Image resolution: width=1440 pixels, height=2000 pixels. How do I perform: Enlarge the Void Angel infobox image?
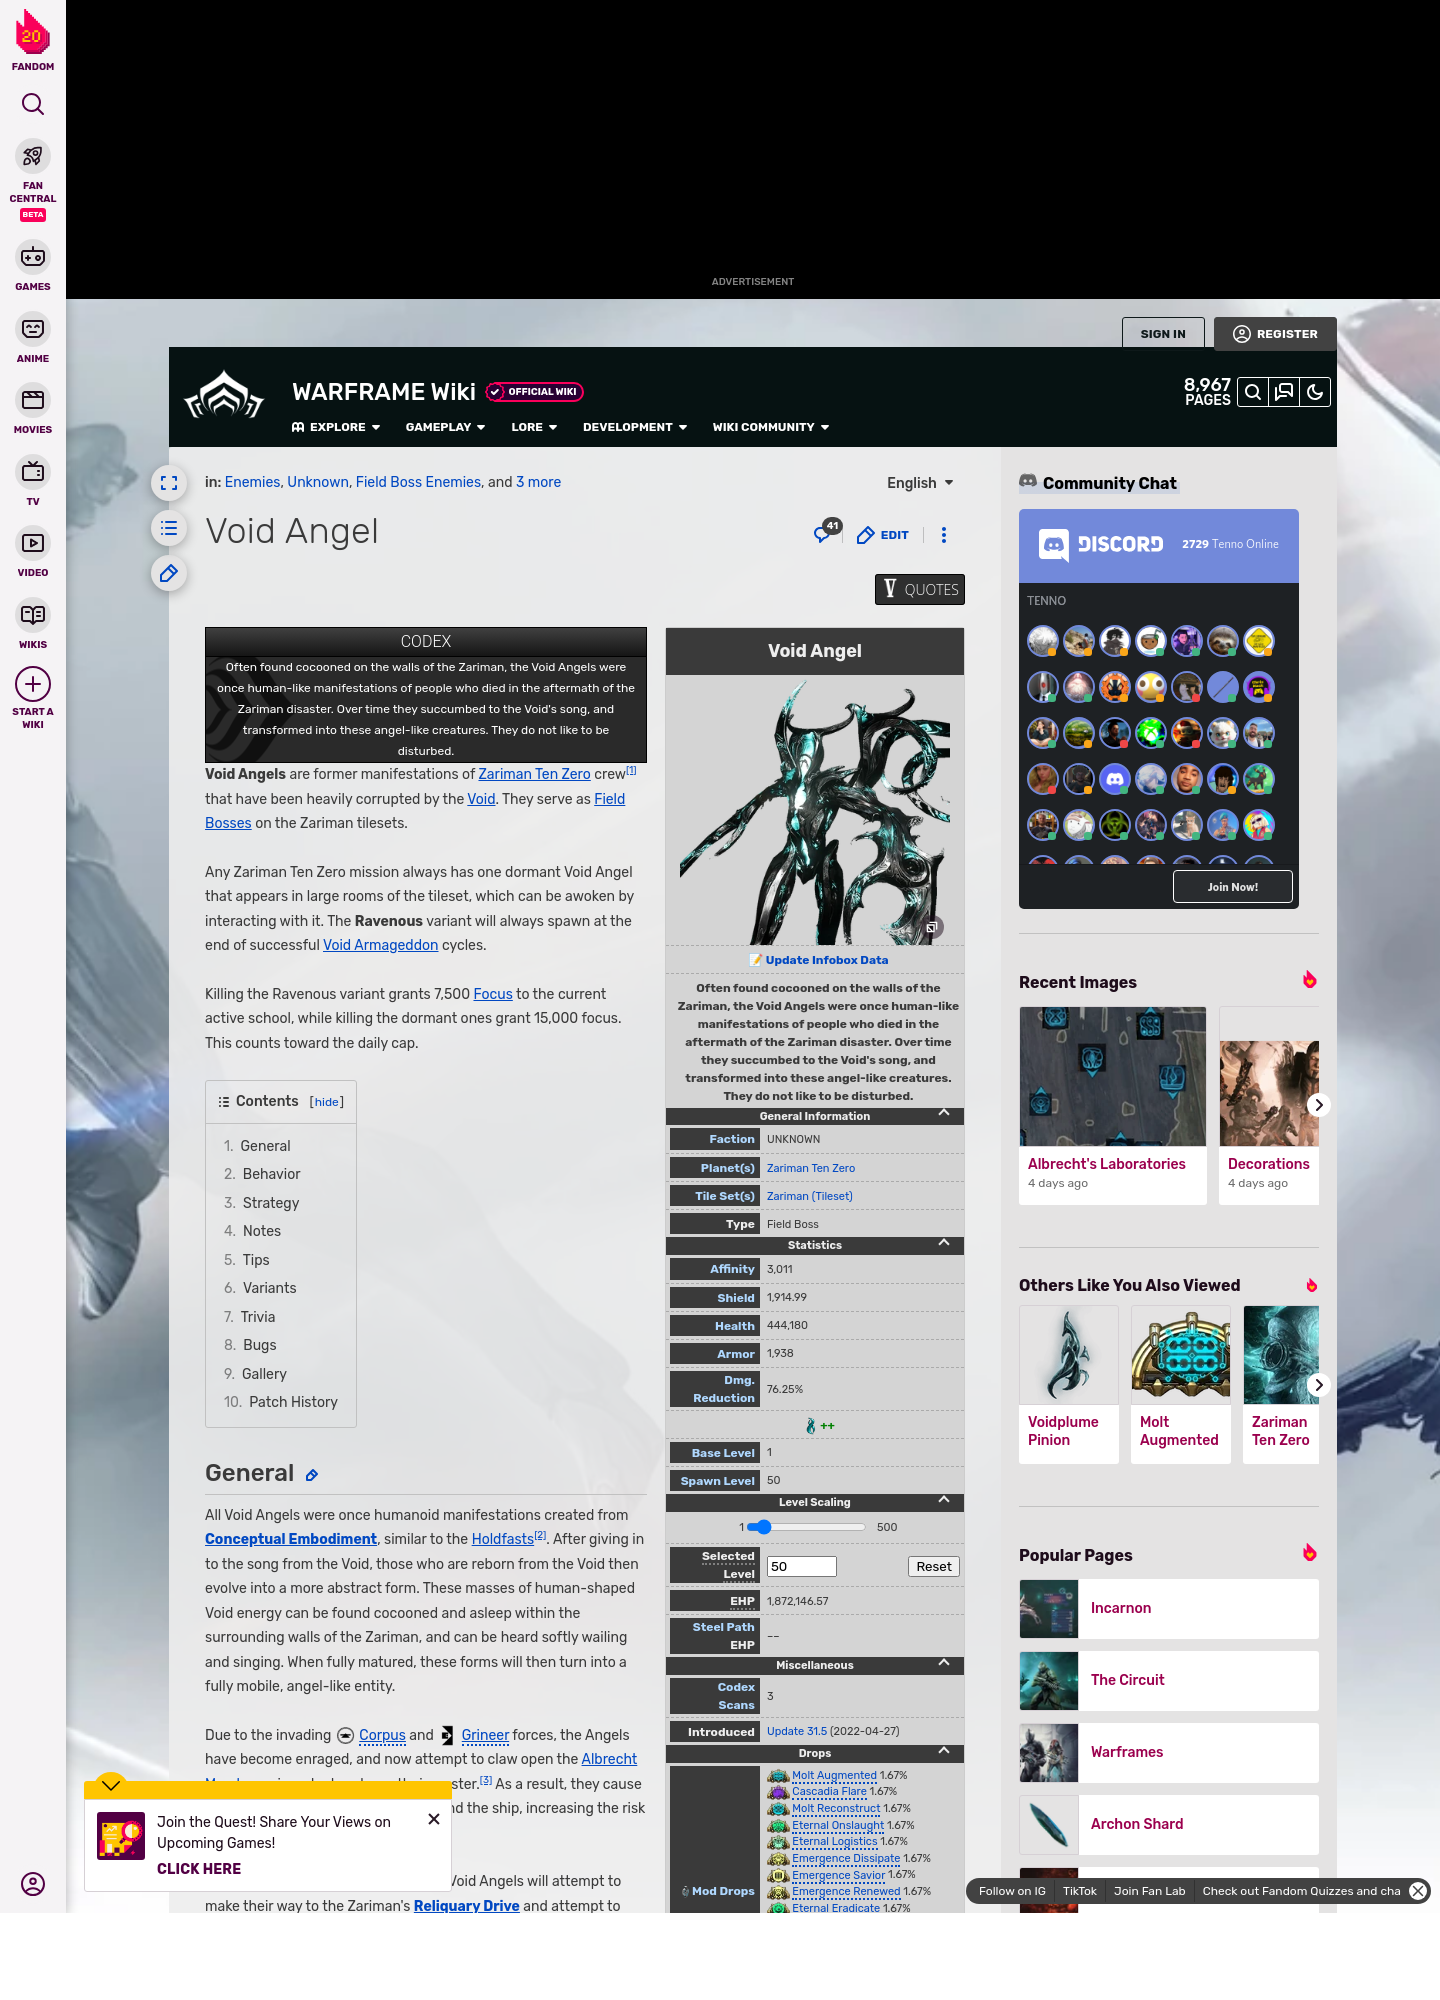[x=931, y=928]
